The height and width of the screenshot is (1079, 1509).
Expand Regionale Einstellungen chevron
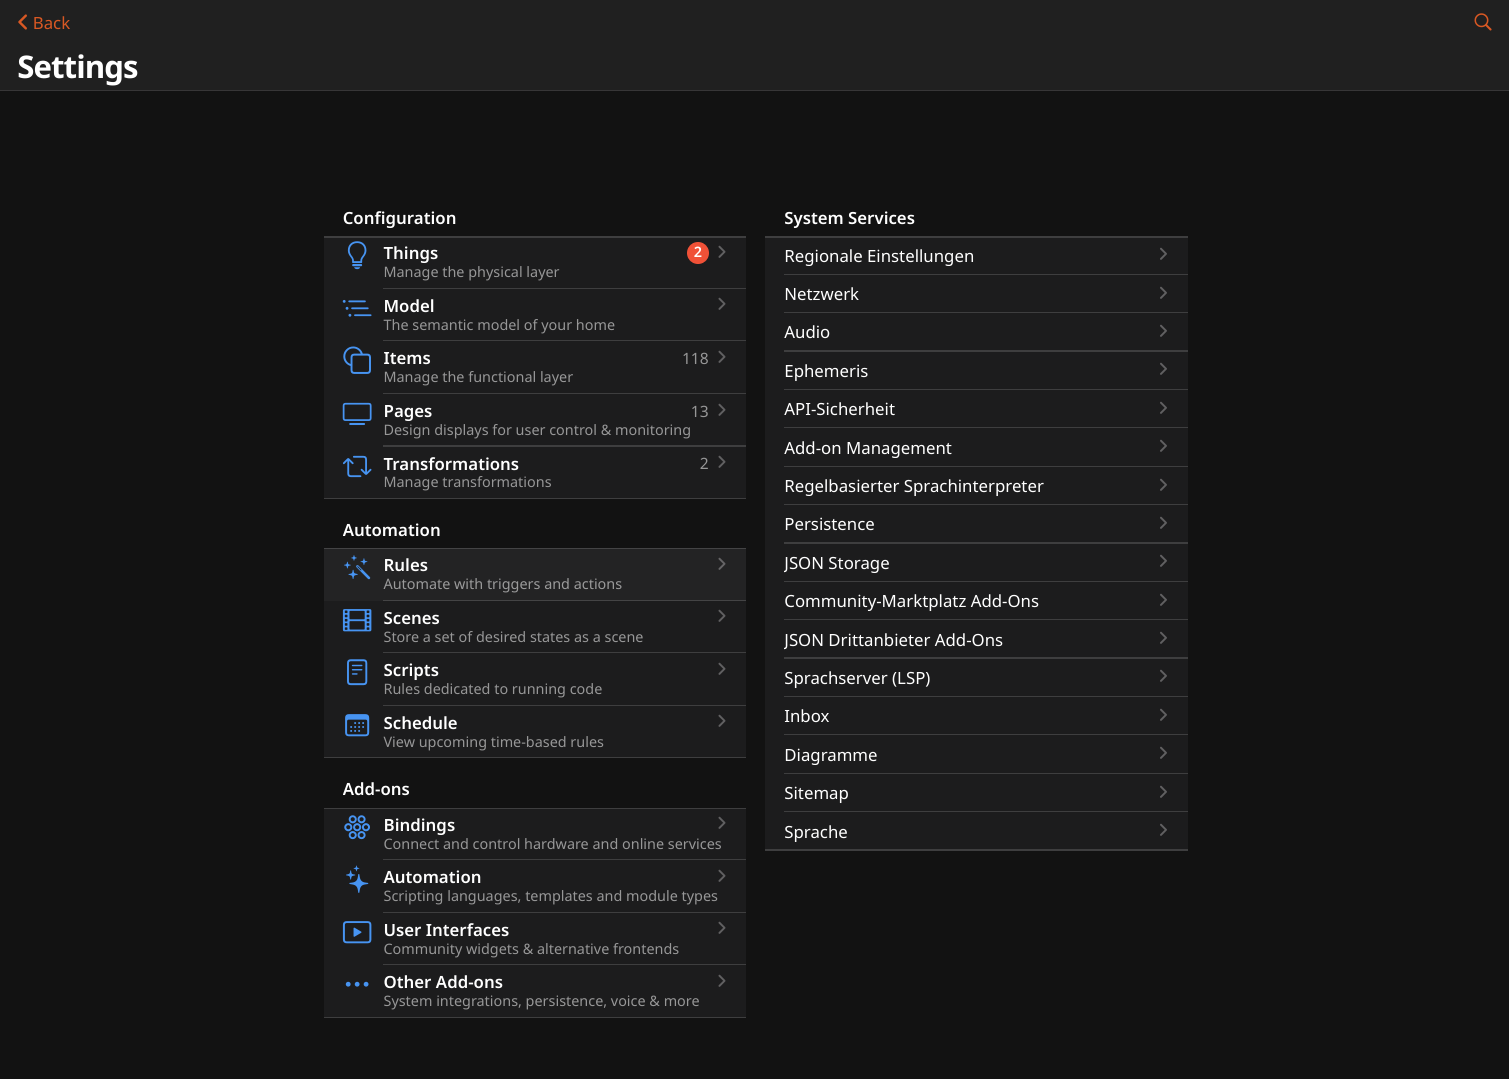tap(1163, 255)
